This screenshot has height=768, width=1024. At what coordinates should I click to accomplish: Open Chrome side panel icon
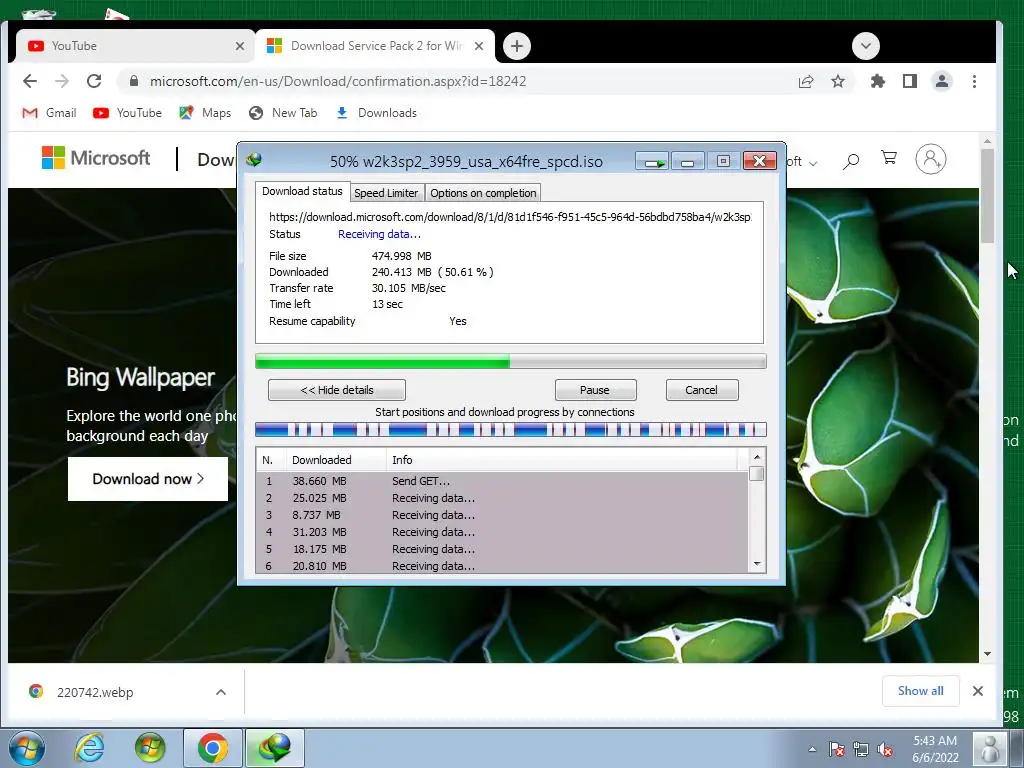click(x=910, y=81)
